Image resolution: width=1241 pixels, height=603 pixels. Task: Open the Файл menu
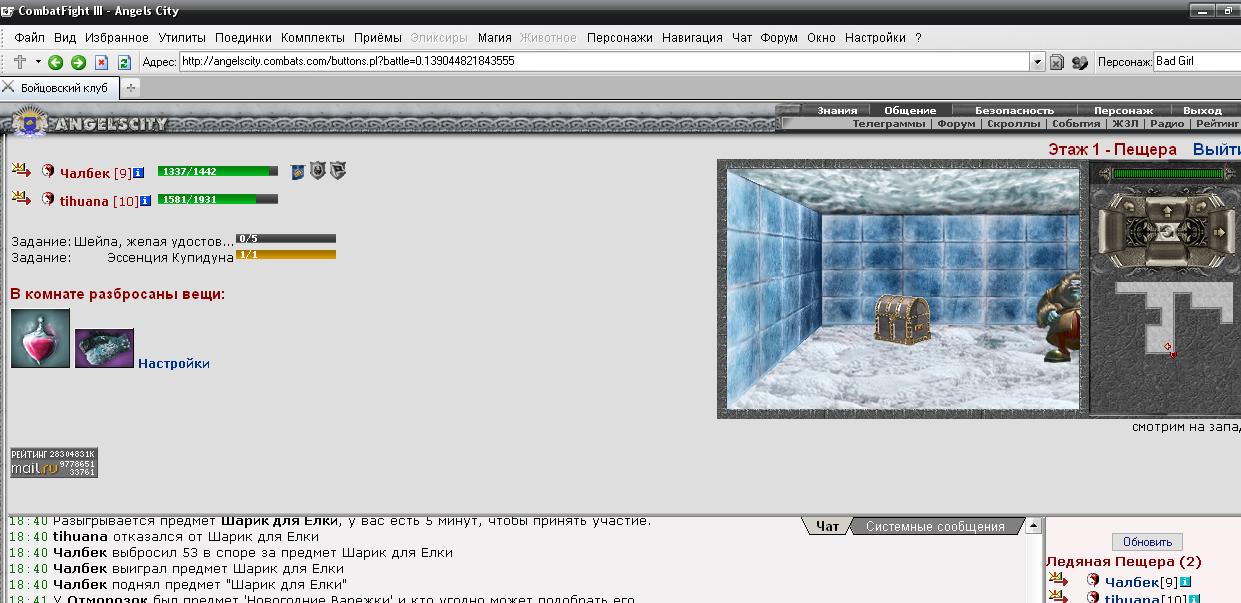click(x=30, y=38)
